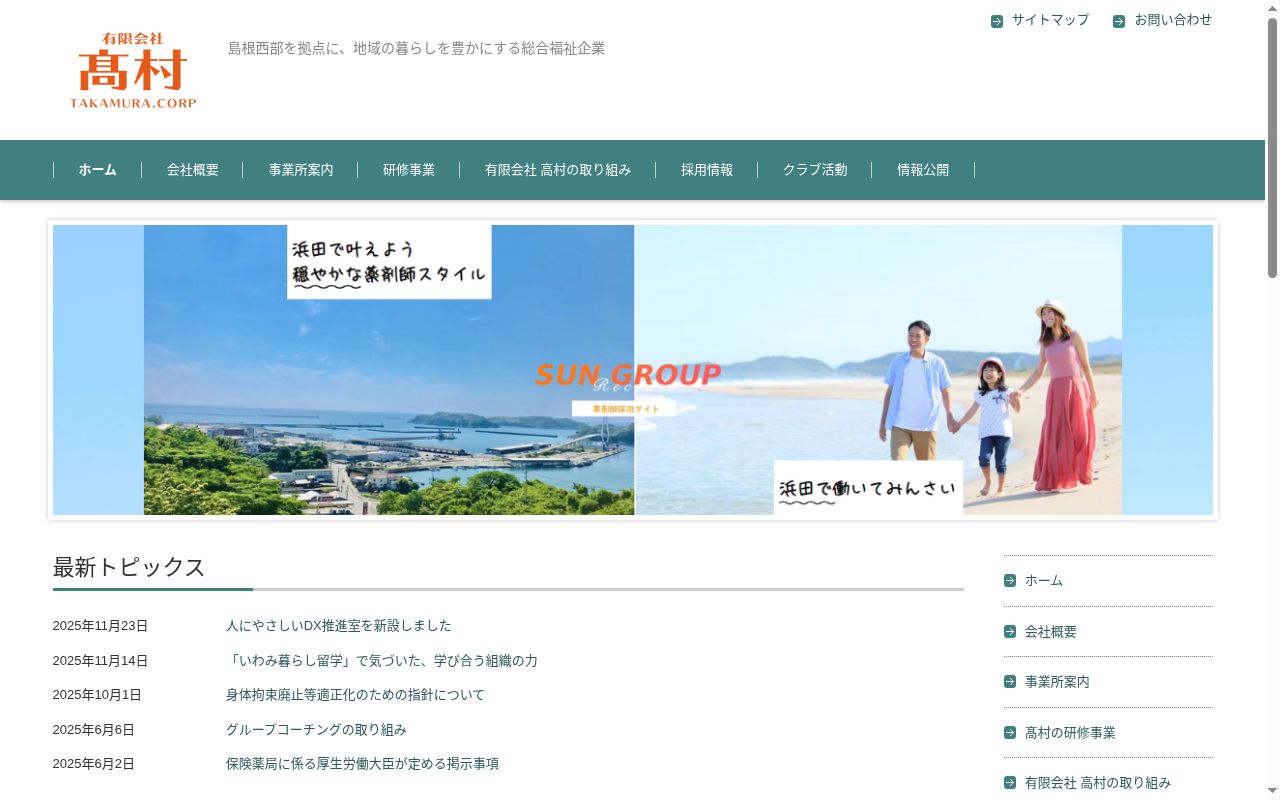This screenshot has width=1280, height=800.
Task: Open 会社概要 in the navigation bar
Action: (x=193, y=170)
